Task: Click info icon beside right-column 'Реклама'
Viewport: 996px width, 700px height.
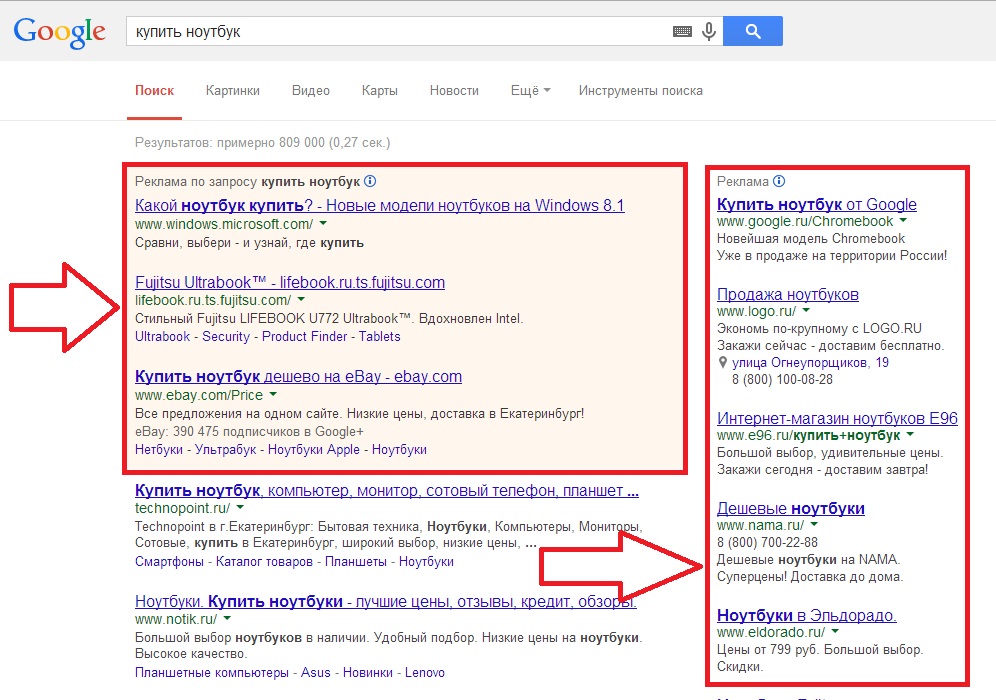Action: [x=779, y=181]
